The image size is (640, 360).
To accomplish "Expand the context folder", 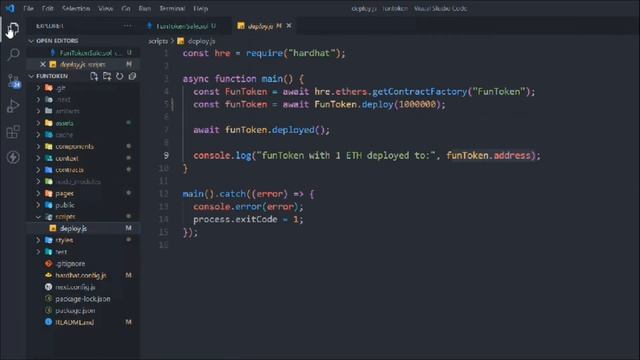I will pos(84,158).
